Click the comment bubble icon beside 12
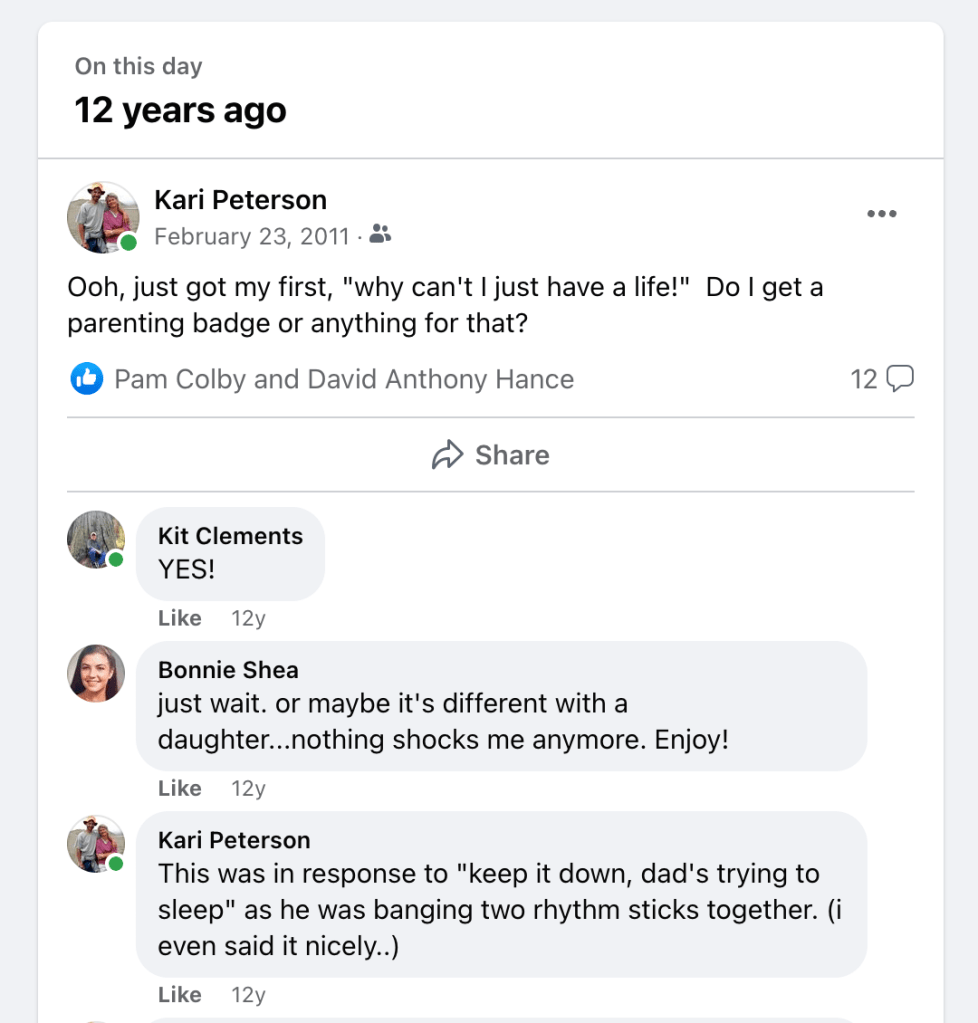The image size is (978, 1023). click(900, 379)
